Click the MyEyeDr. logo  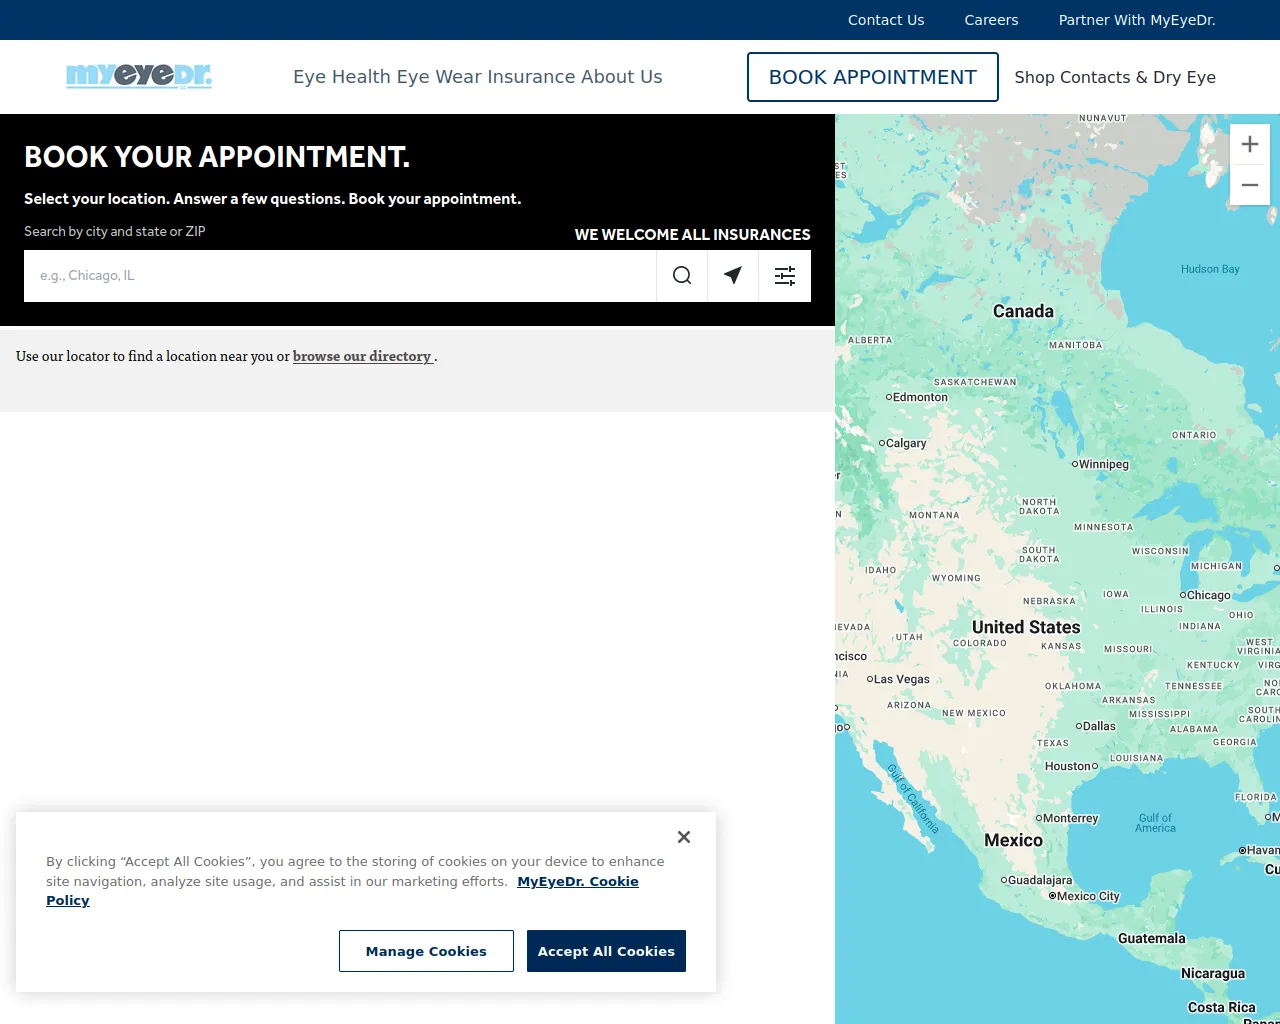point(139,76)
